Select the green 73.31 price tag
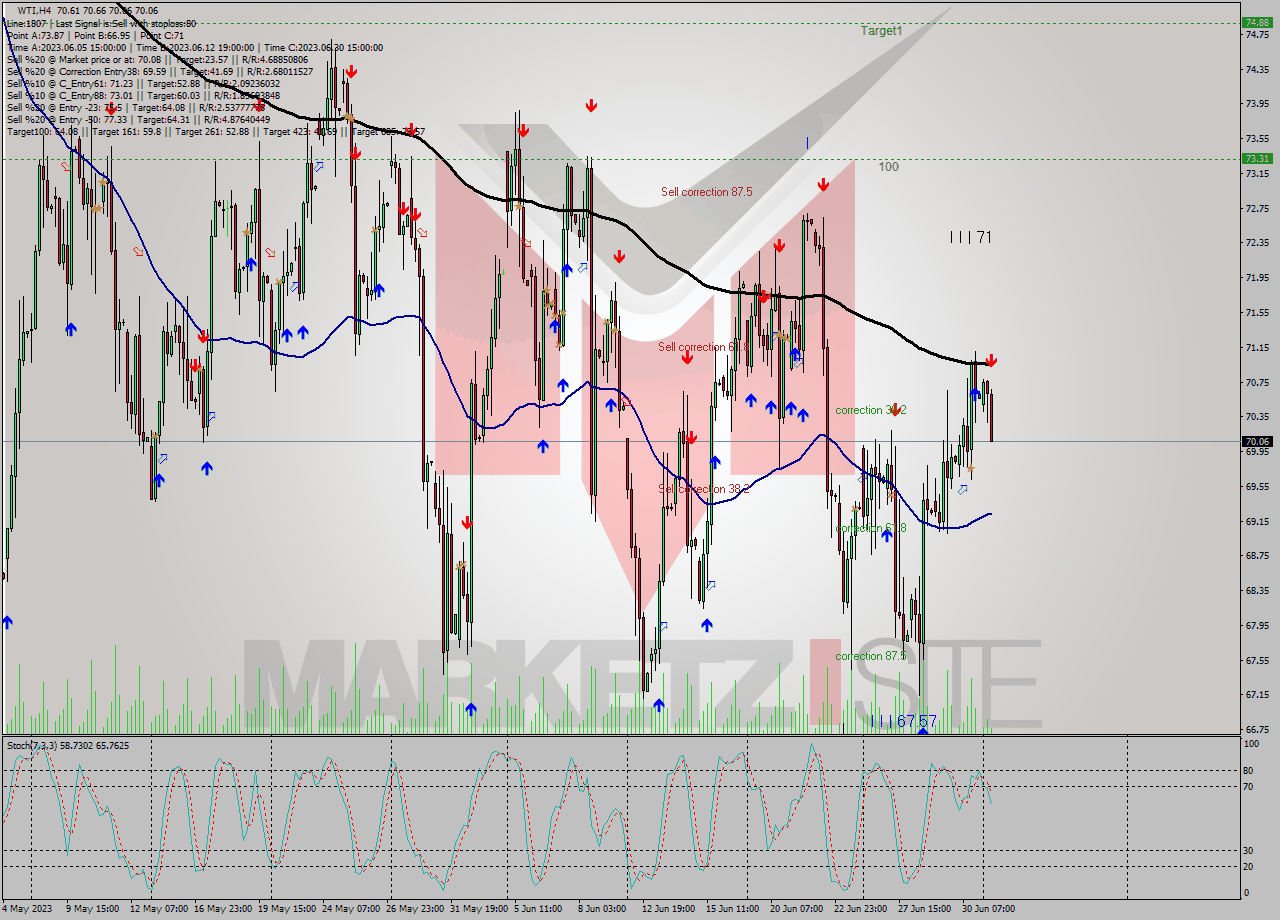The image size is (1280, 920). click(x=1256, y=158)
